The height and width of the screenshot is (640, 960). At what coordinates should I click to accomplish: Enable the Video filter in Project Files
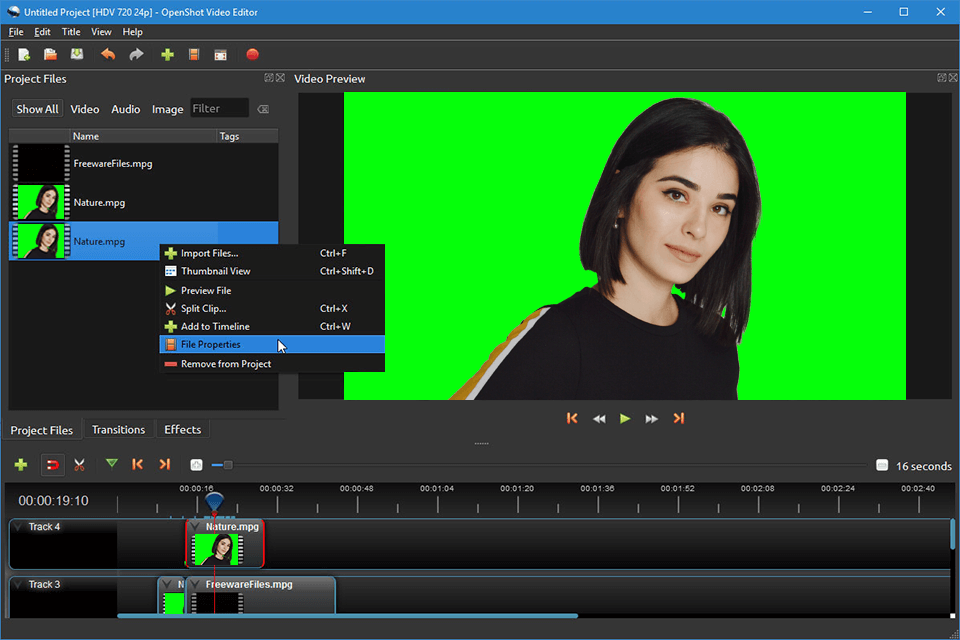(x=84, y=109)
